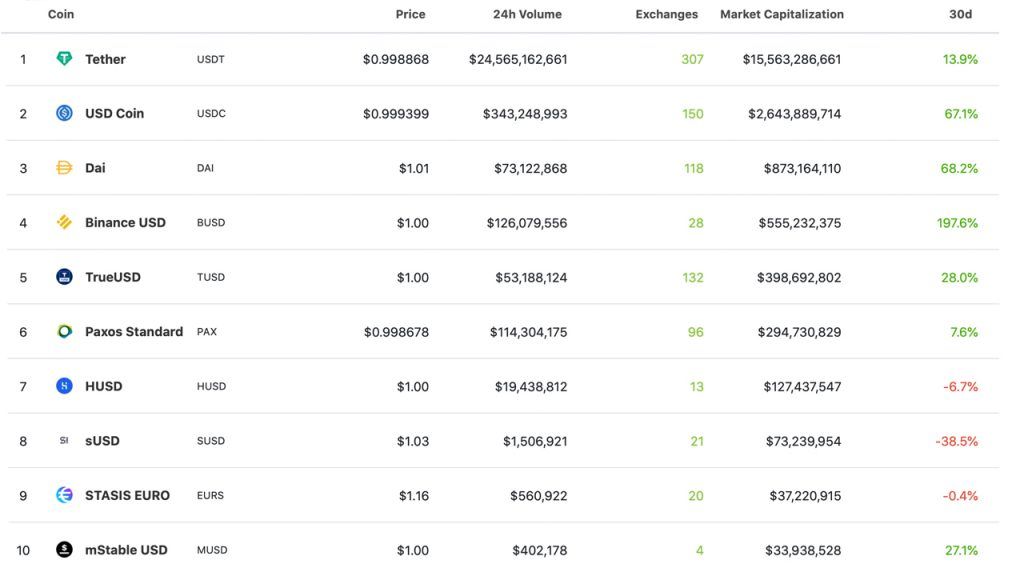Select the Dai coin icon
This screenshot has height=576, width=1024.
(x=63, y=167)
